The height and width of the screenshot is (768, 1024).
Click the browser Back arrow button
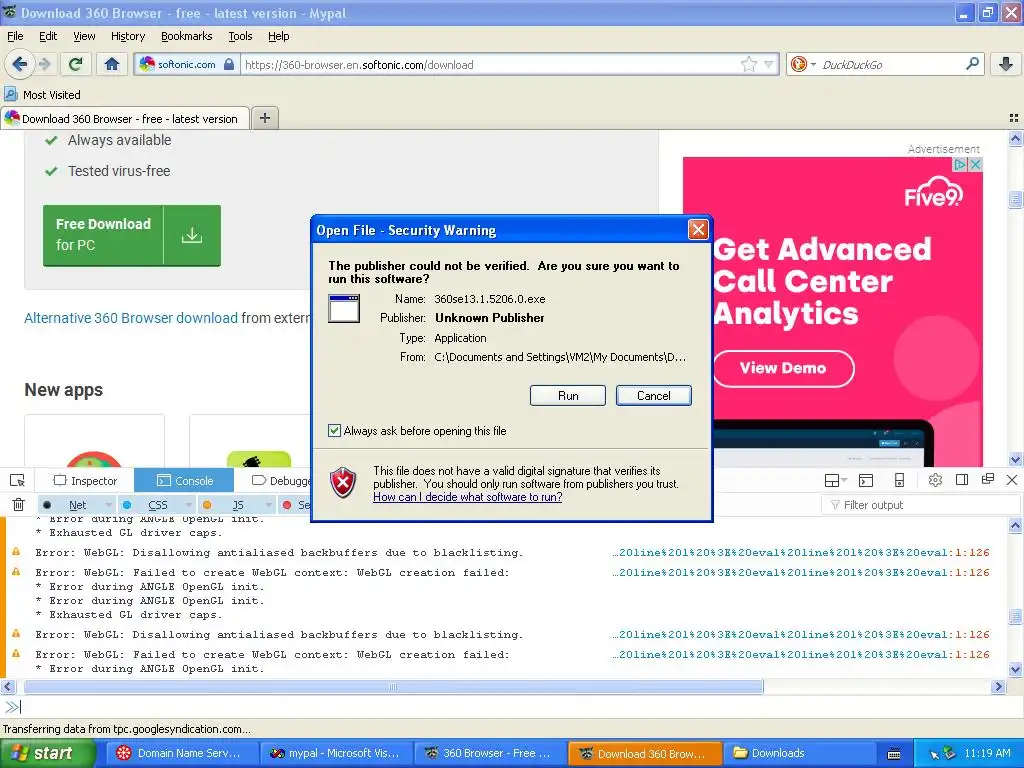click(x=20, y=64)
